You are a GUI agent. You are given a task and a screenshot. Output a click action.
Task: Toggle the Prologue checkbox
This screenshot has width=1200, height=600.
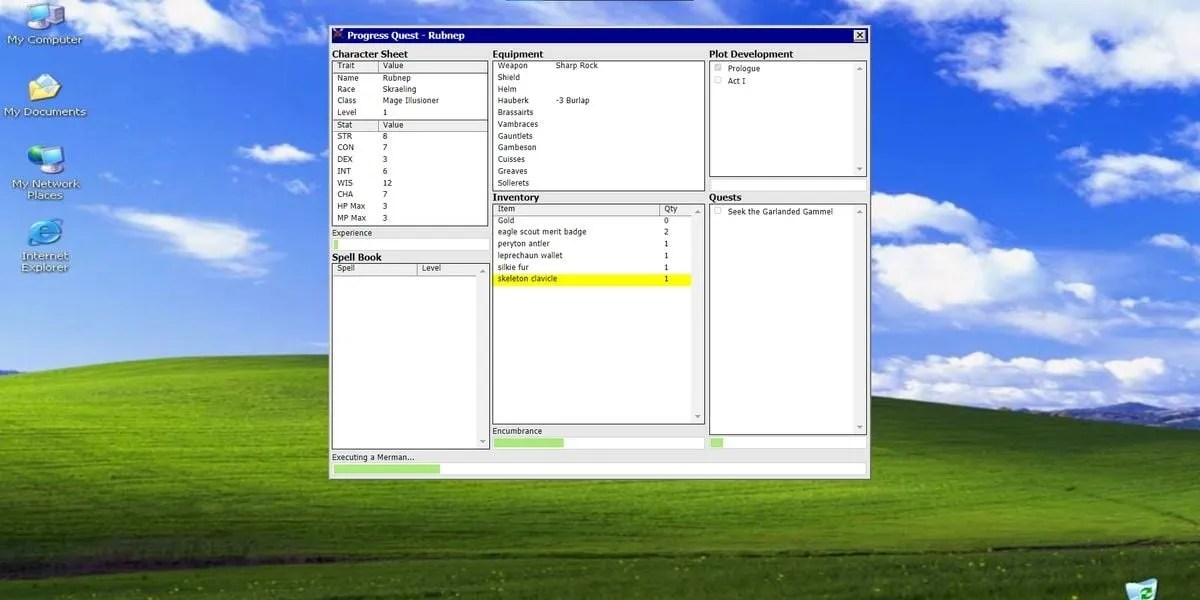click(718, 68)
